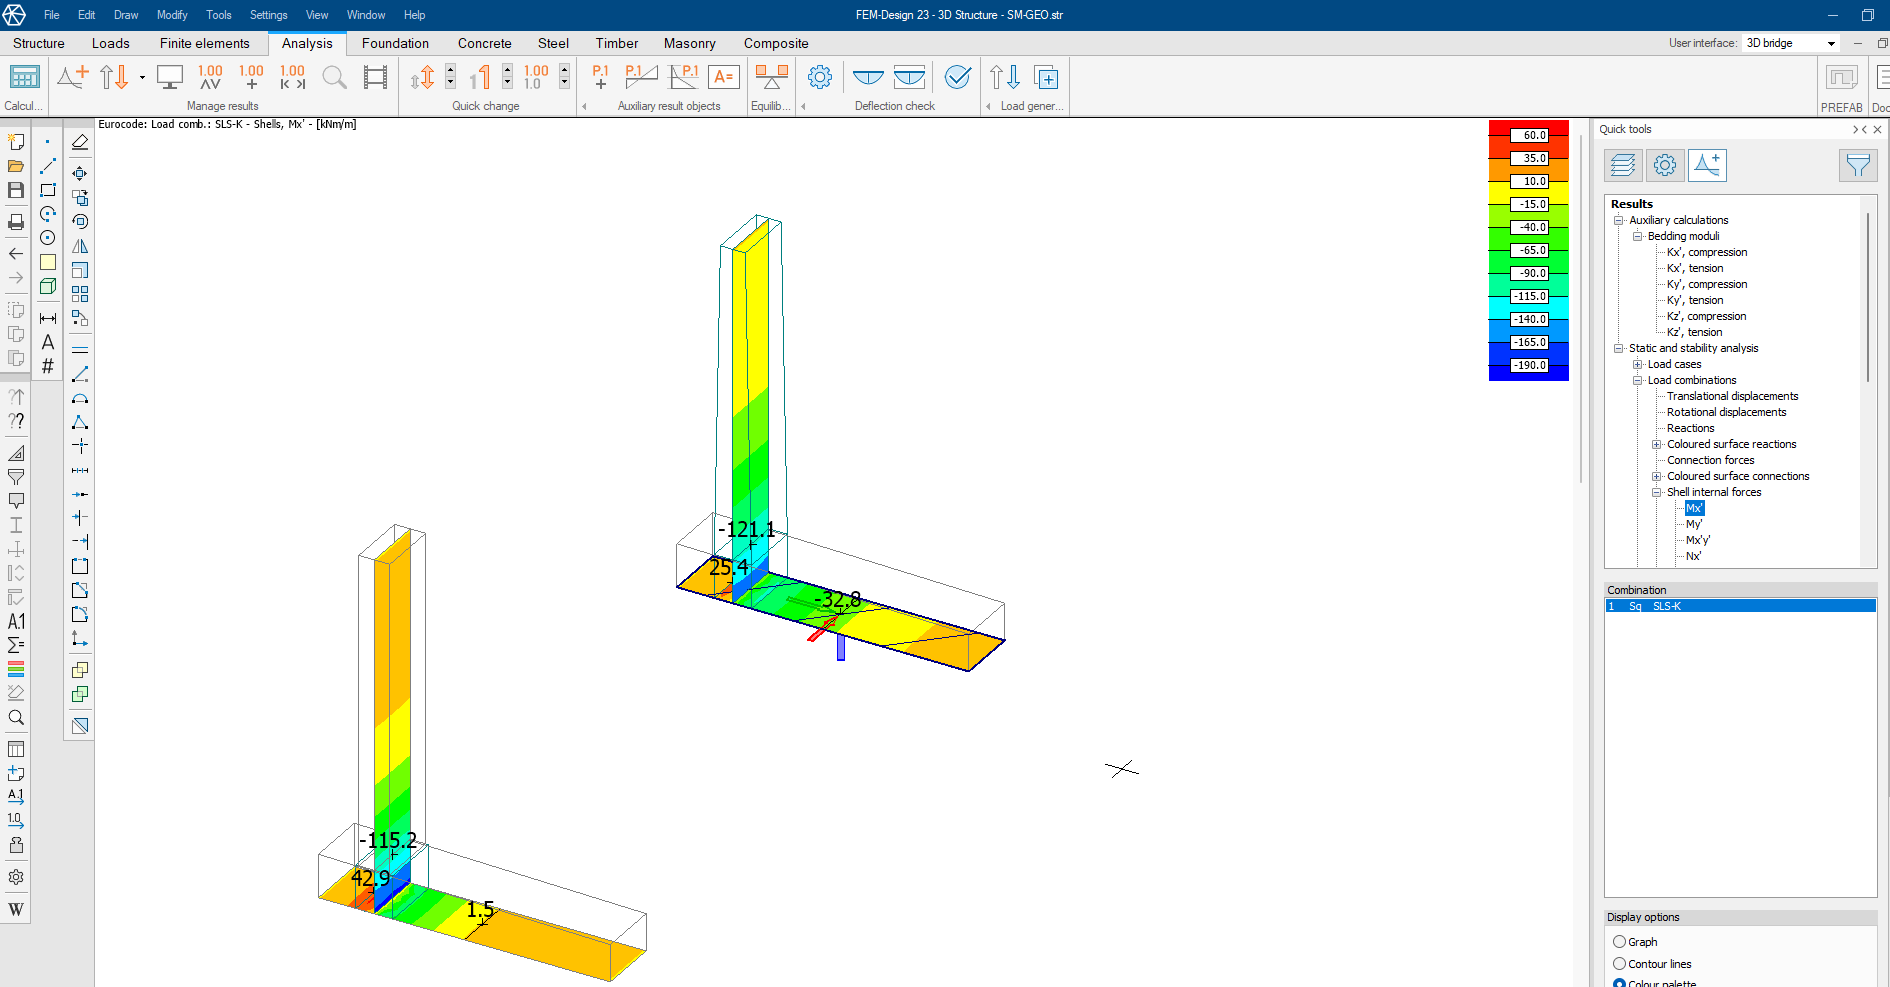Open the Loads ribbon tab
The image size is (1890, 987).
(x=111, y=43)
